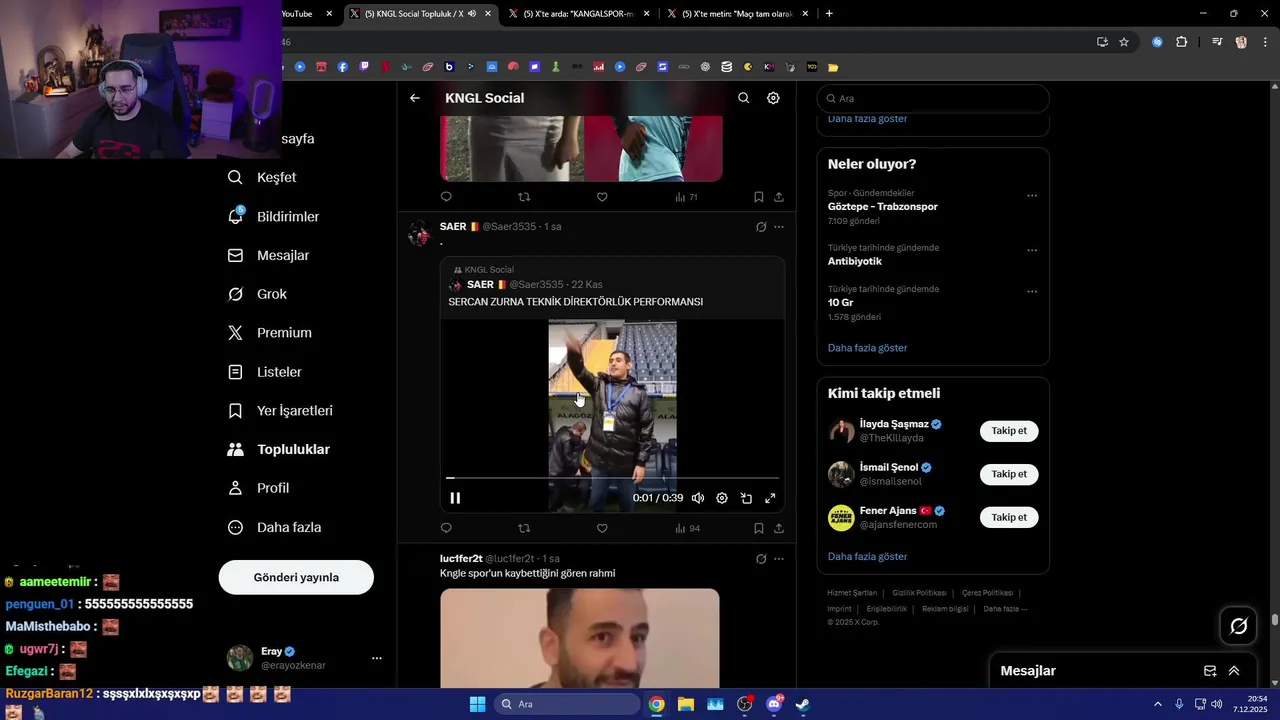Open Bildirimler notifications

274,216
